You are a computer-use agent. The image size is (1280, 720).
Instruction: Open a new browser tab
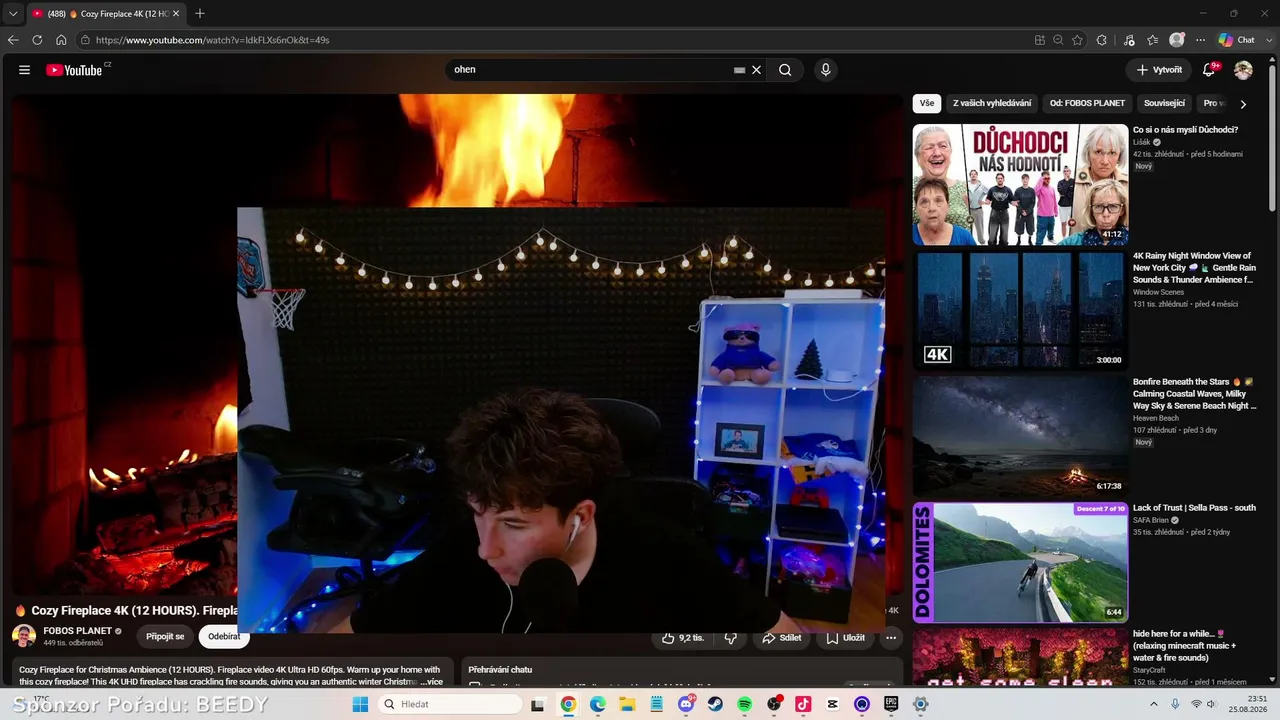pyautogui.click(x=200, y=13)
